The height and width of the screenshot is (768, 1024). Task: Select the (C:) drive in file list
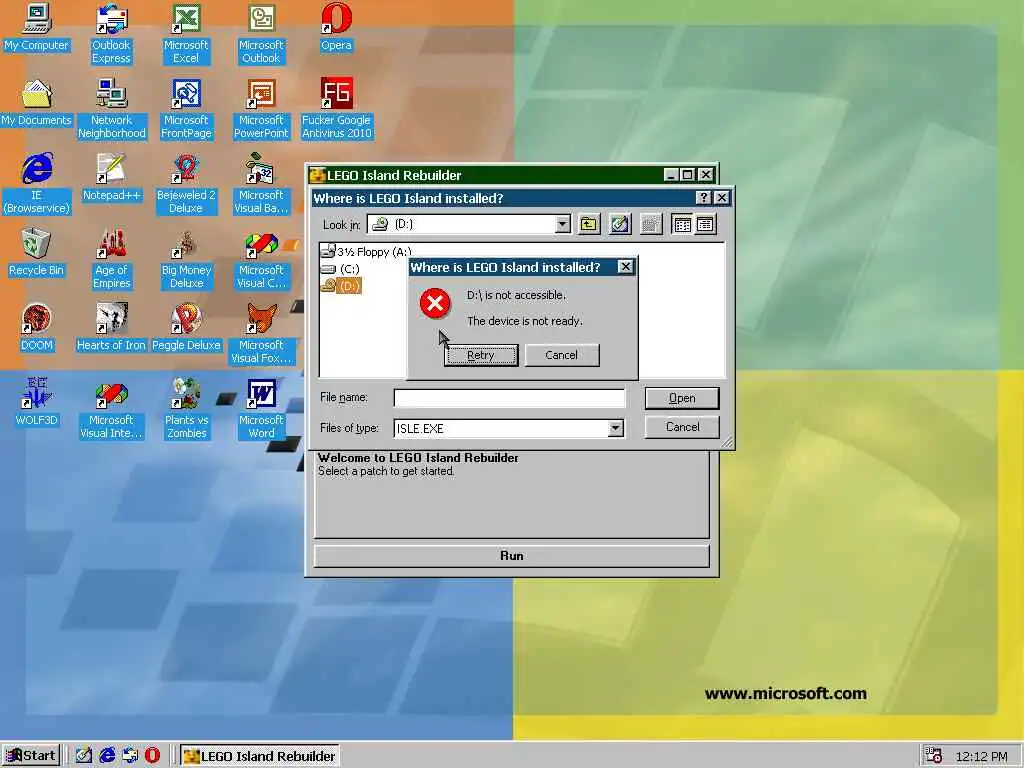[x=340, y=268]
